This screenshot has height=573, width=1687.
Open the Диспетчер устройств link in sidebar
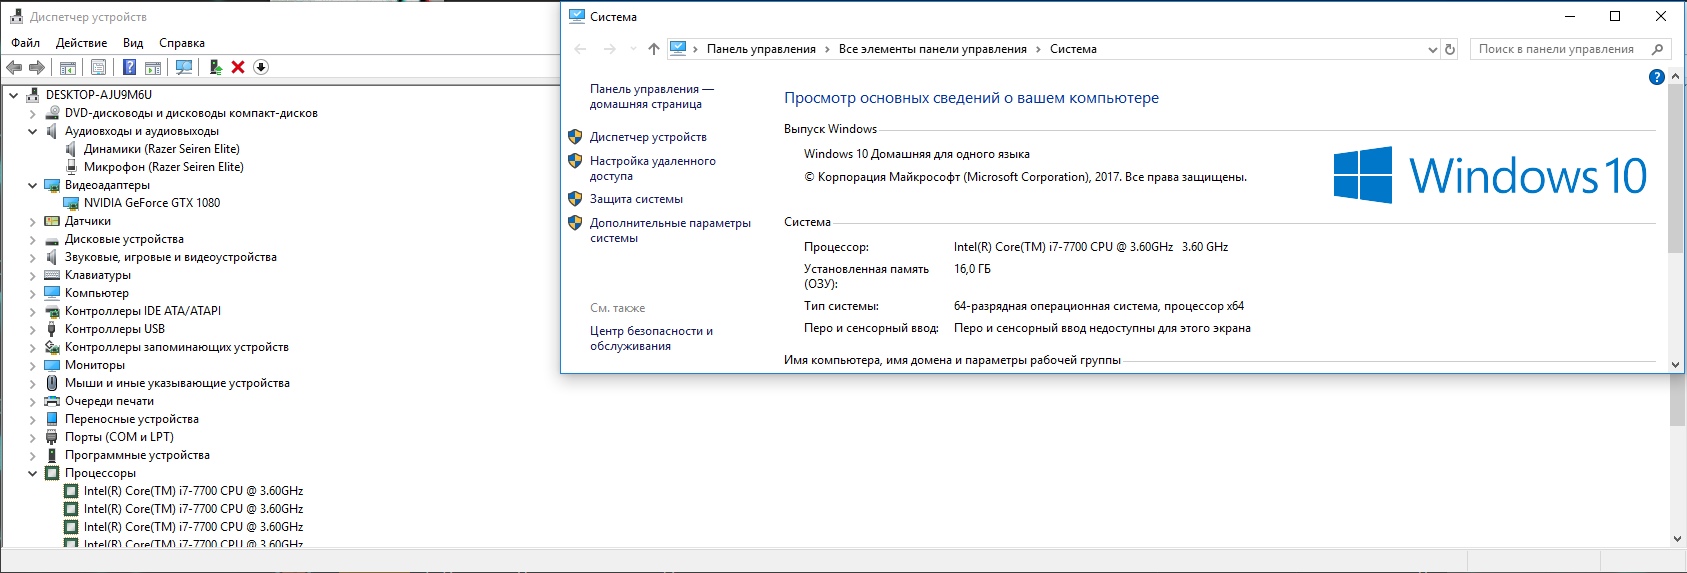(x=648, y=137)
